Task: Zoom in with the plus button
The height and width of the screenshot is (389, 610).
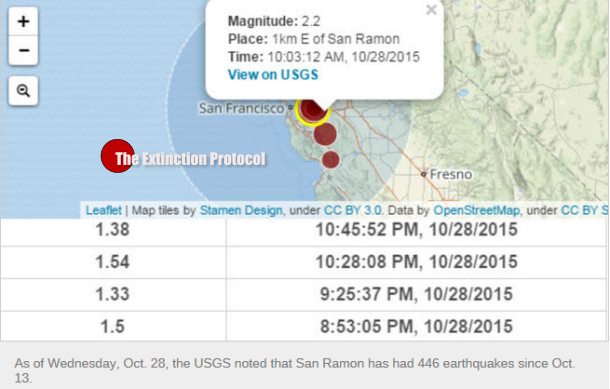Action: (x=23, y=21)
